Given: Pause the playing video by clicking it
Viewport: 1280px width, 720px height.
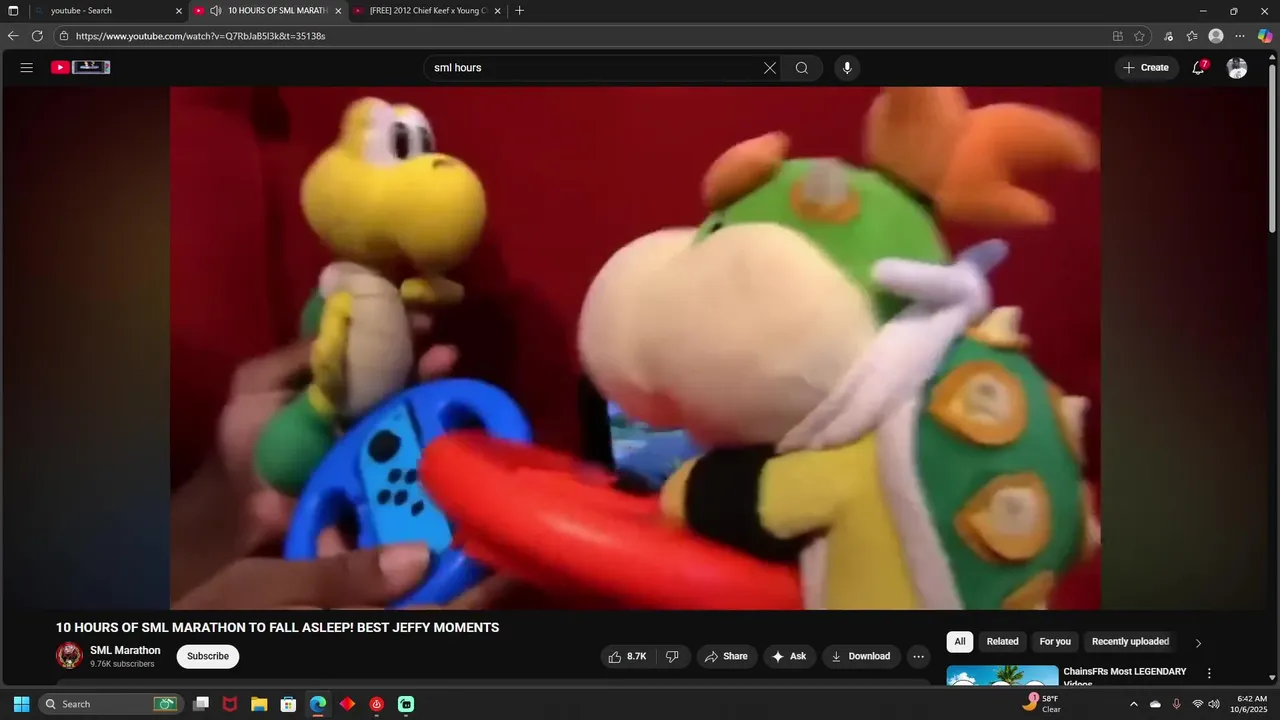Looking at the screenshot, I should click(x=635, y=348).
